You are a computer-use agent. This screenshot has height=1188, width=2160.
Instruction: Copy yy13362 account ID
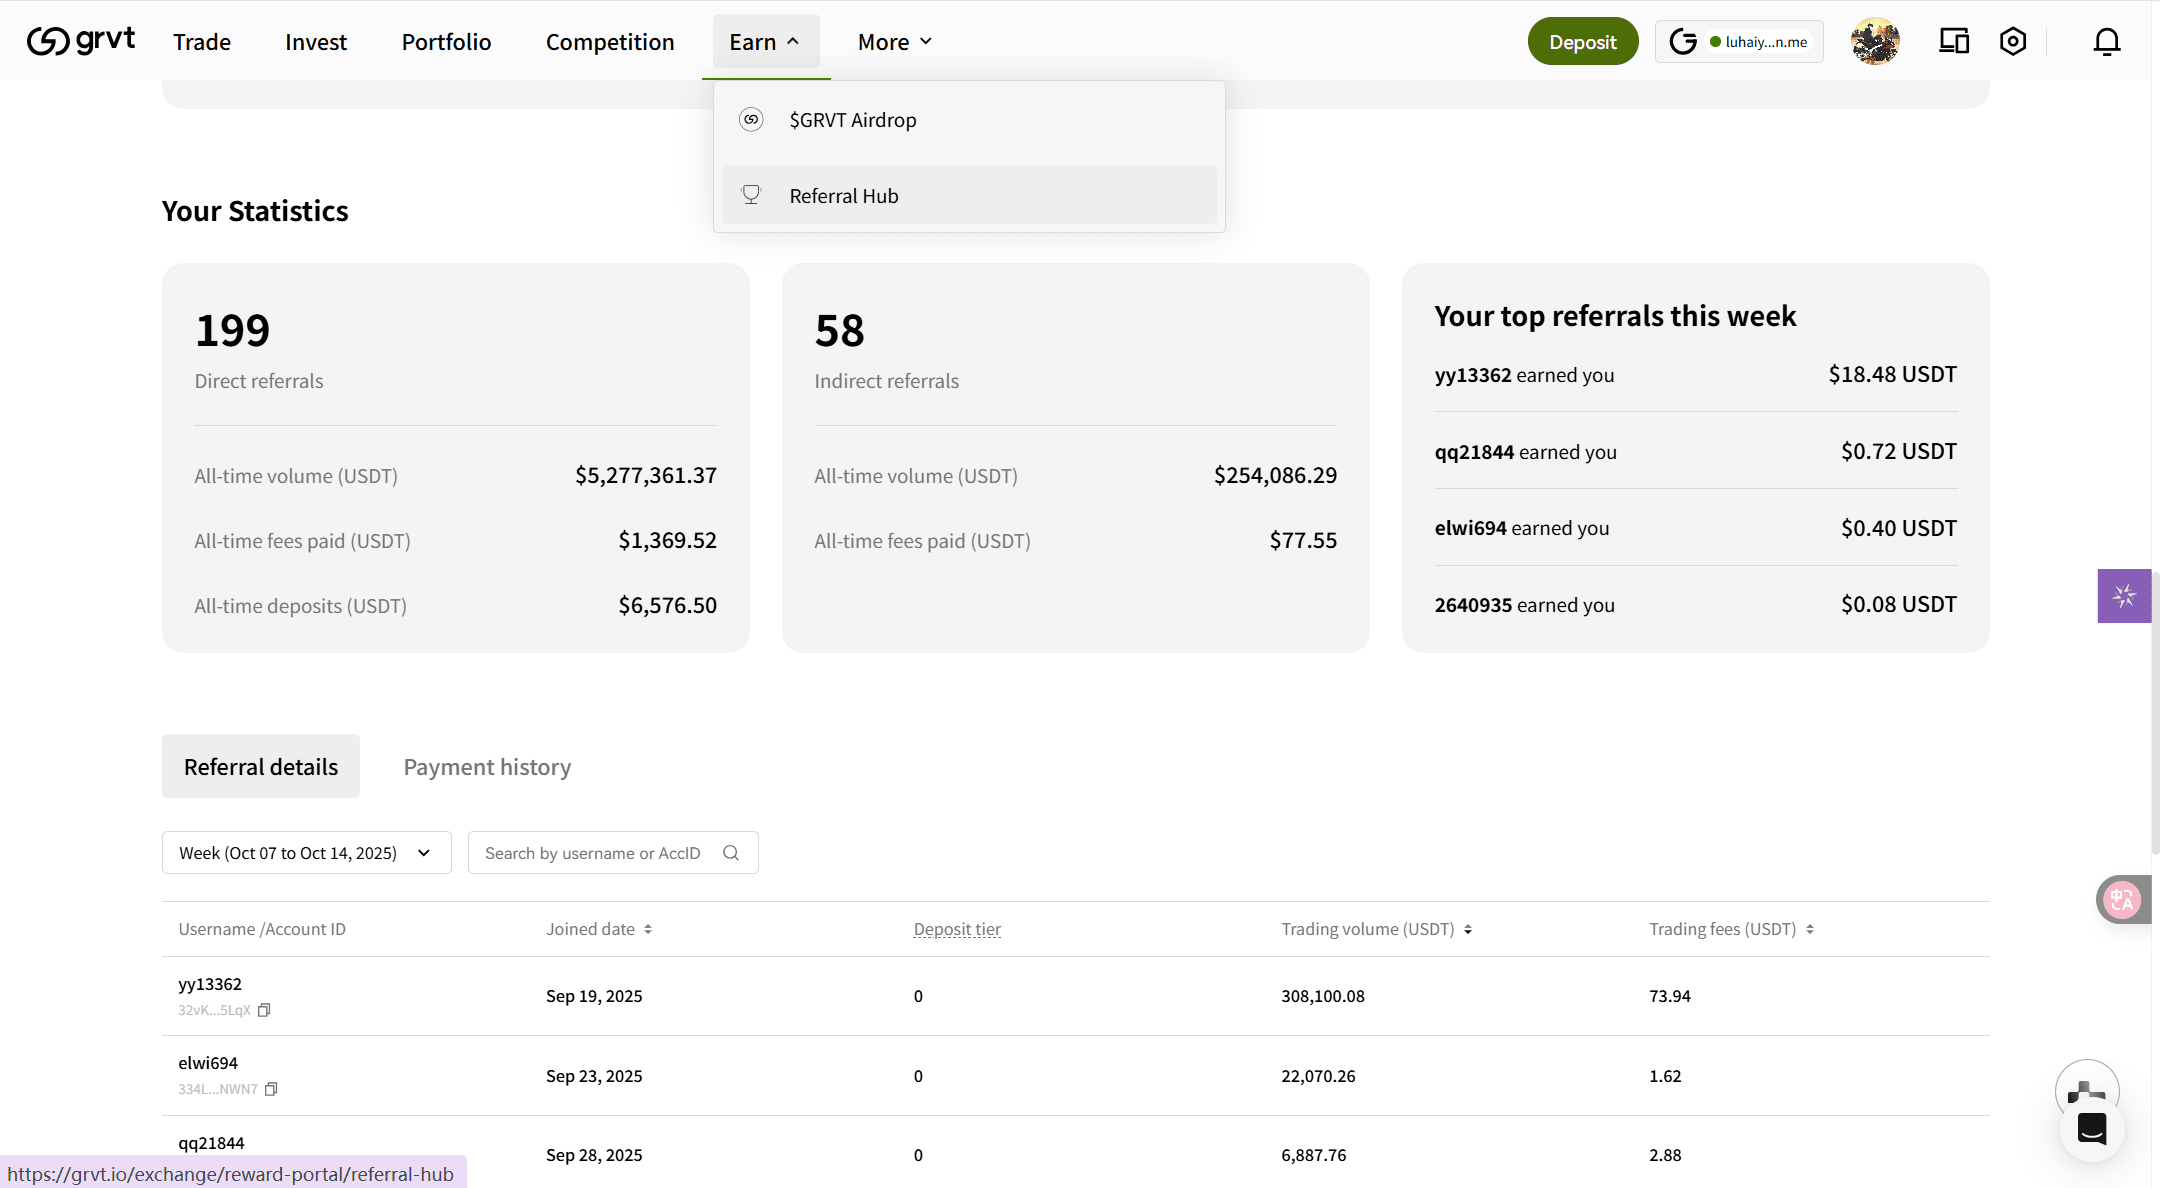tap(264, 1010)
